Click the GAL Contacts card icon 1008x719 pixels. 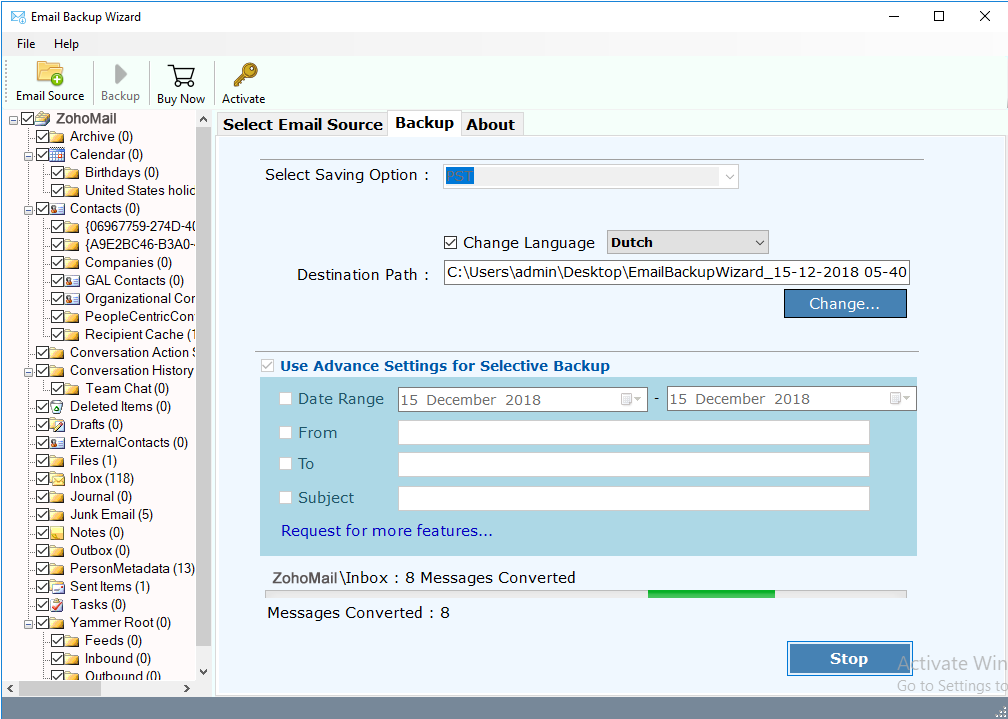coord(73,280)
